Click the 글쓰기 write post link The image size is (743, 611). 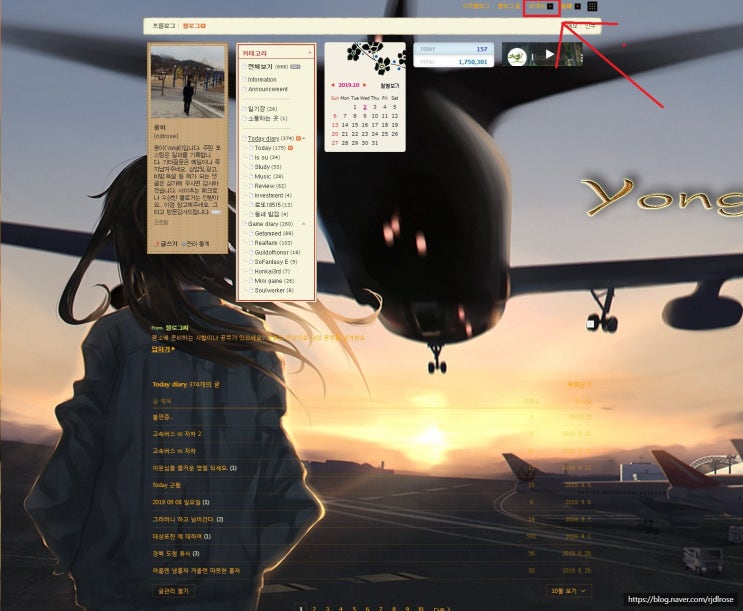click(169, 244)
